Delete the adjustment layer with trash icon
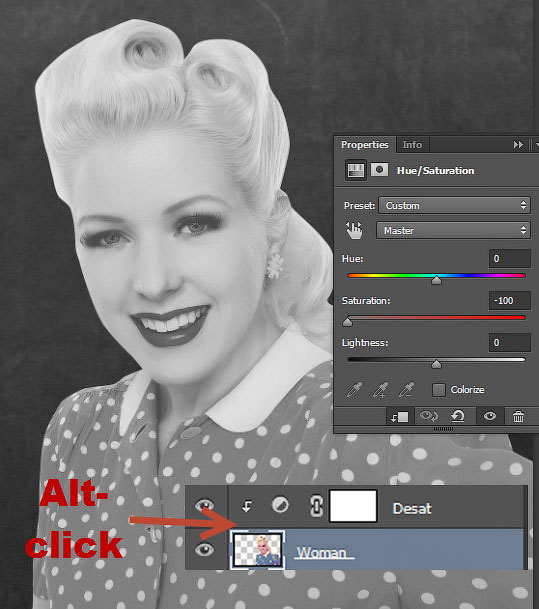 point(518,417)
